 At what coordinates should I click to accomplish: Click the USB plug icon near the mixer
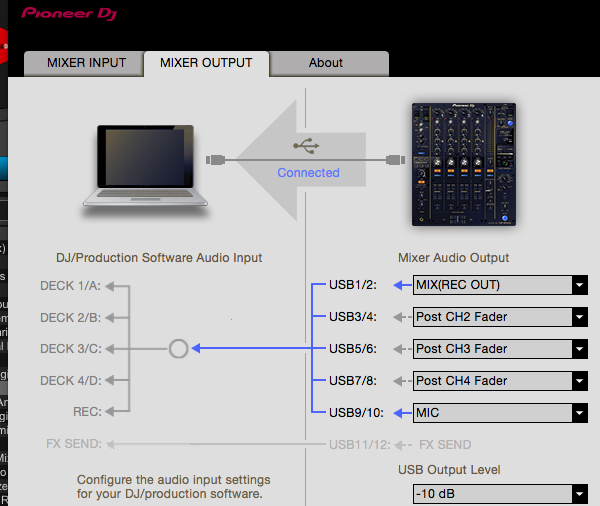(x=395, y=160)
